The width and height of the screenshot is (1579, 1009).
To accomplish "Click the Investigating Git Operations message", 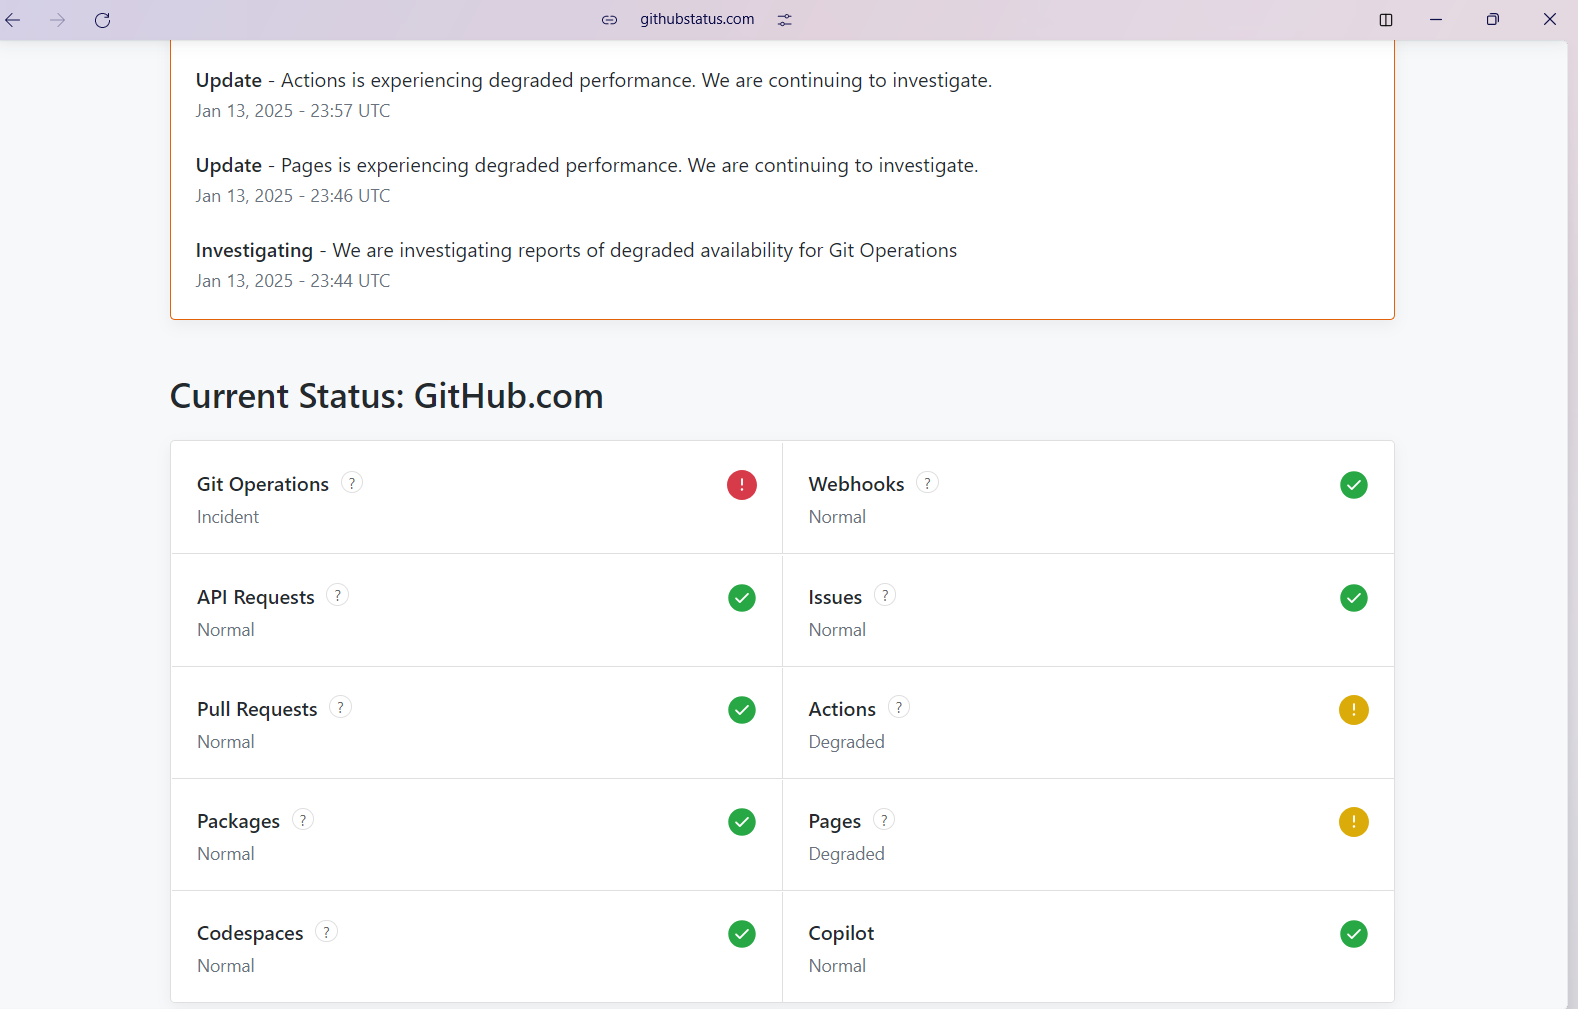I will click(576, 250).
